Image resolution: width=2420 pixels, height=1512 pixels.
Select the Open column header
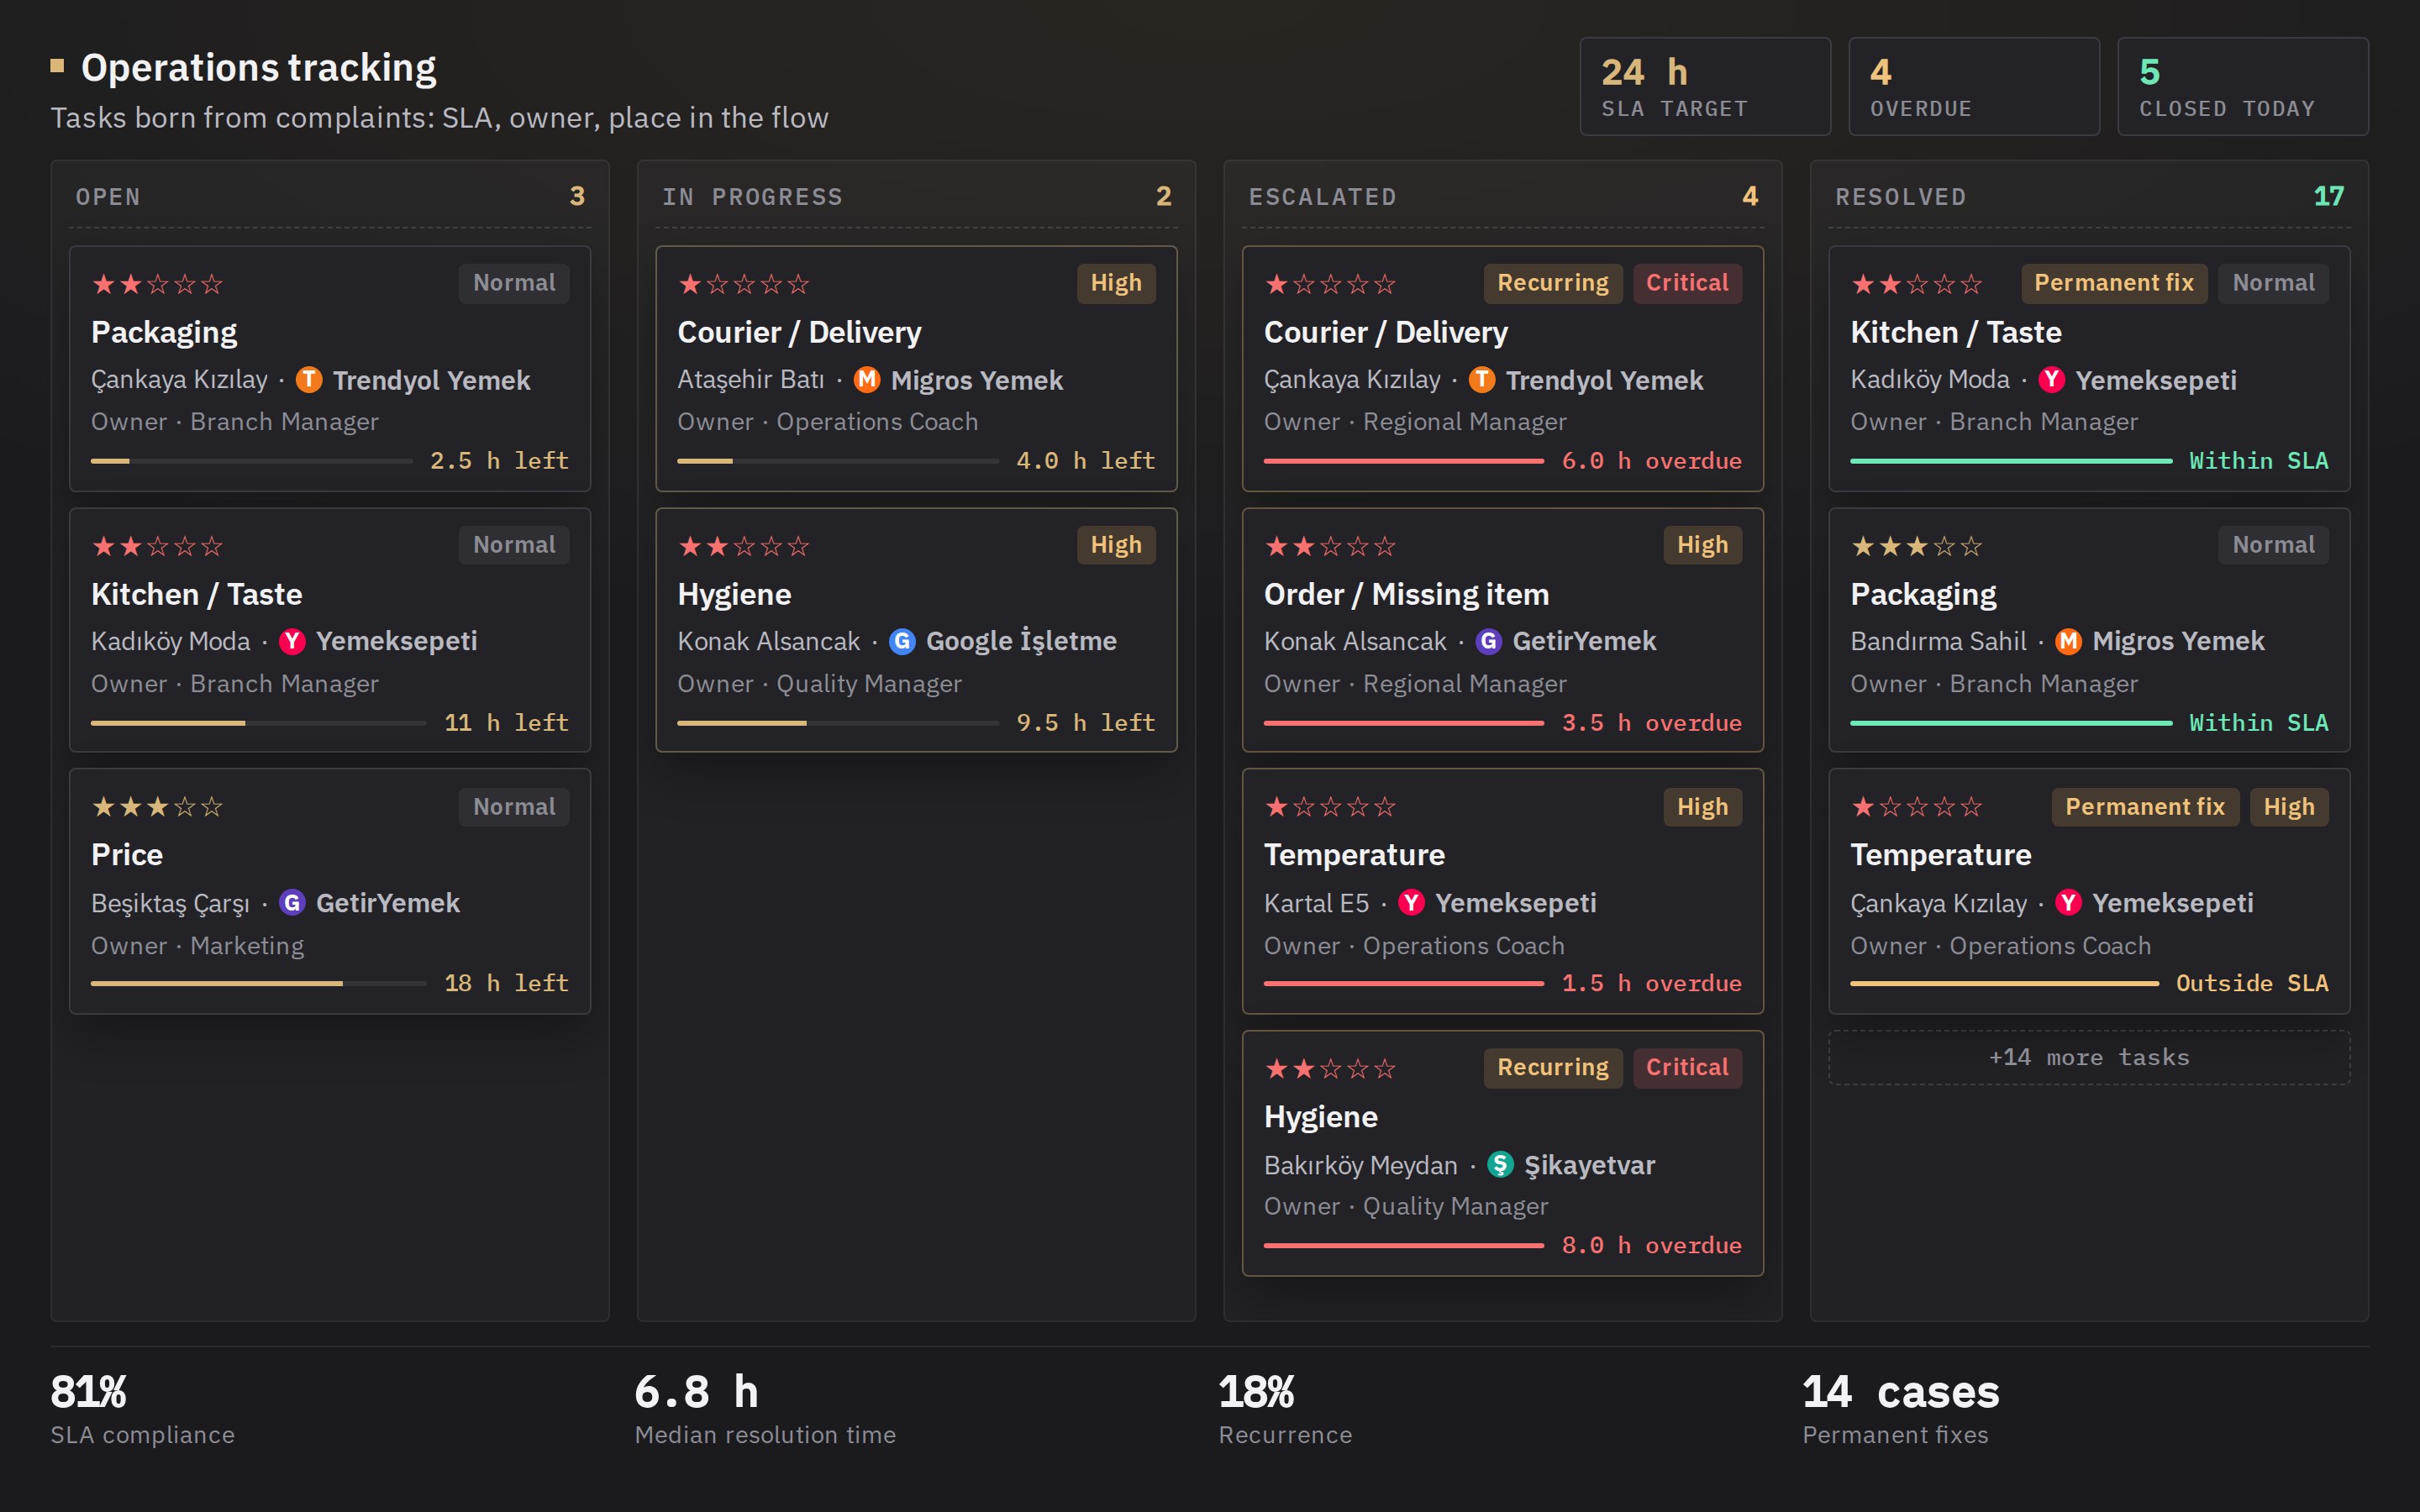(330, 197)
